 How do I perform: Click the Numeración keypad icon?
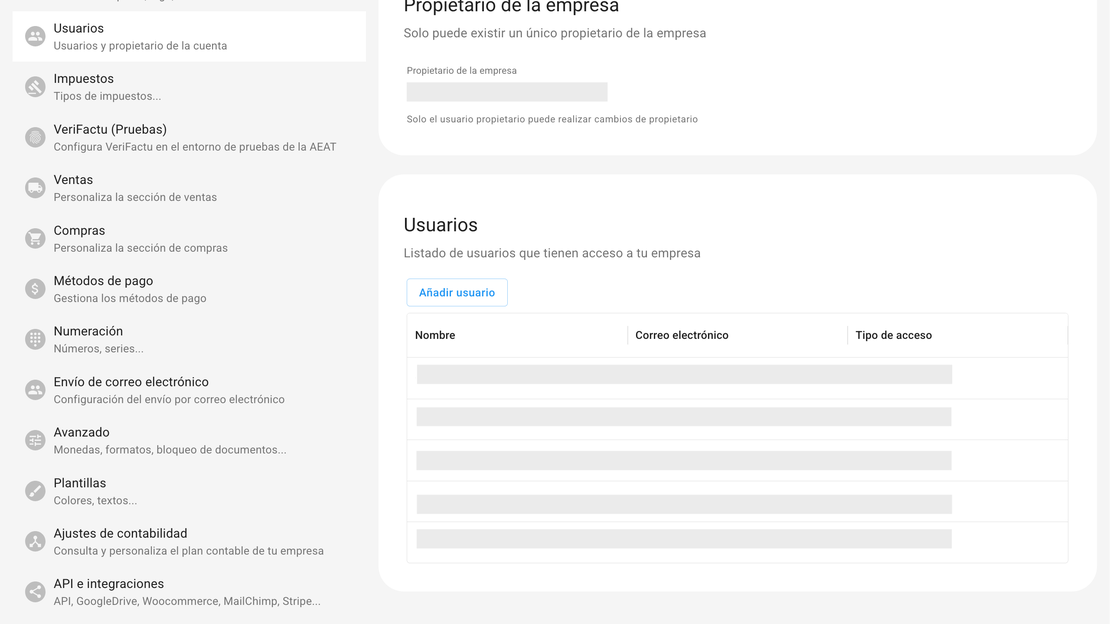point(35,340)
